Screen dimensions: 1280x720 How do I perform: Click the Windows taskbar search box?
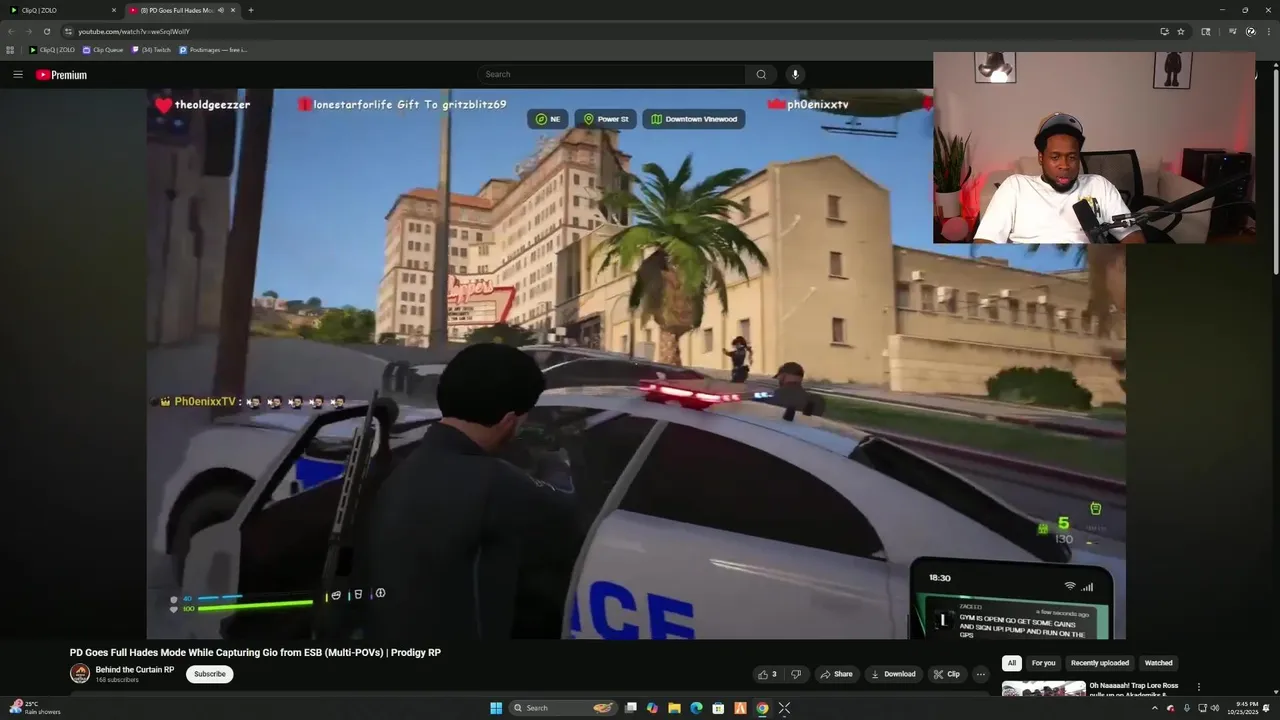(564, 708)
